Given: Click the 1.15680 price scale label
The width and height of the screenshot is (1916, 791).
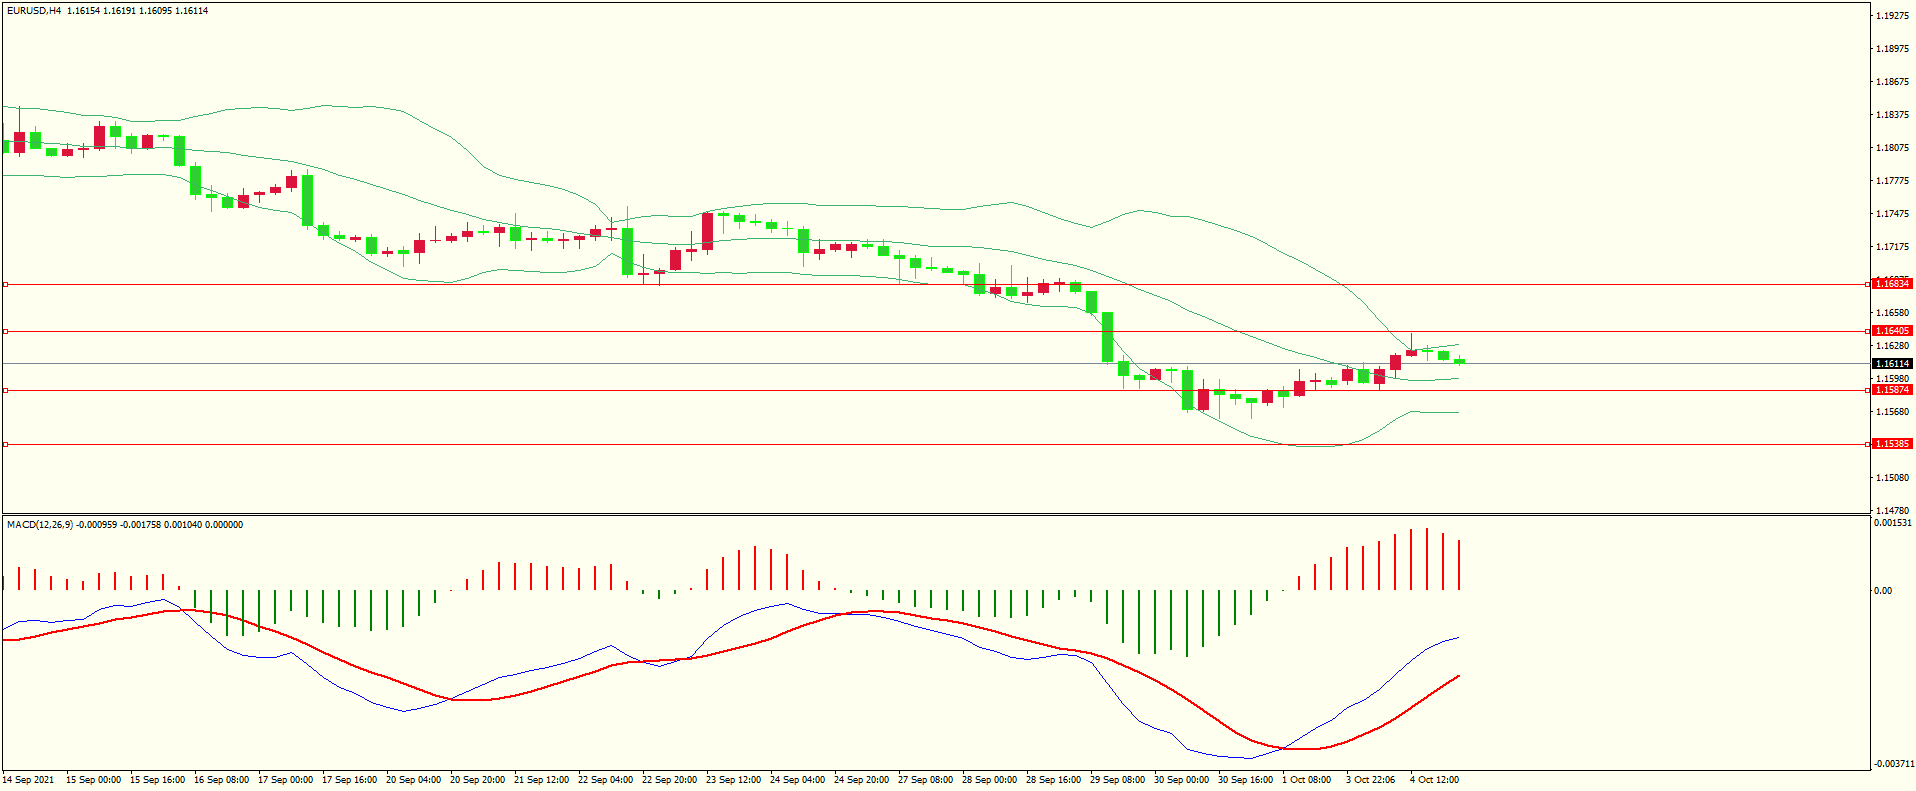Looking at the screenshot, I should (x=1893, y=412).
